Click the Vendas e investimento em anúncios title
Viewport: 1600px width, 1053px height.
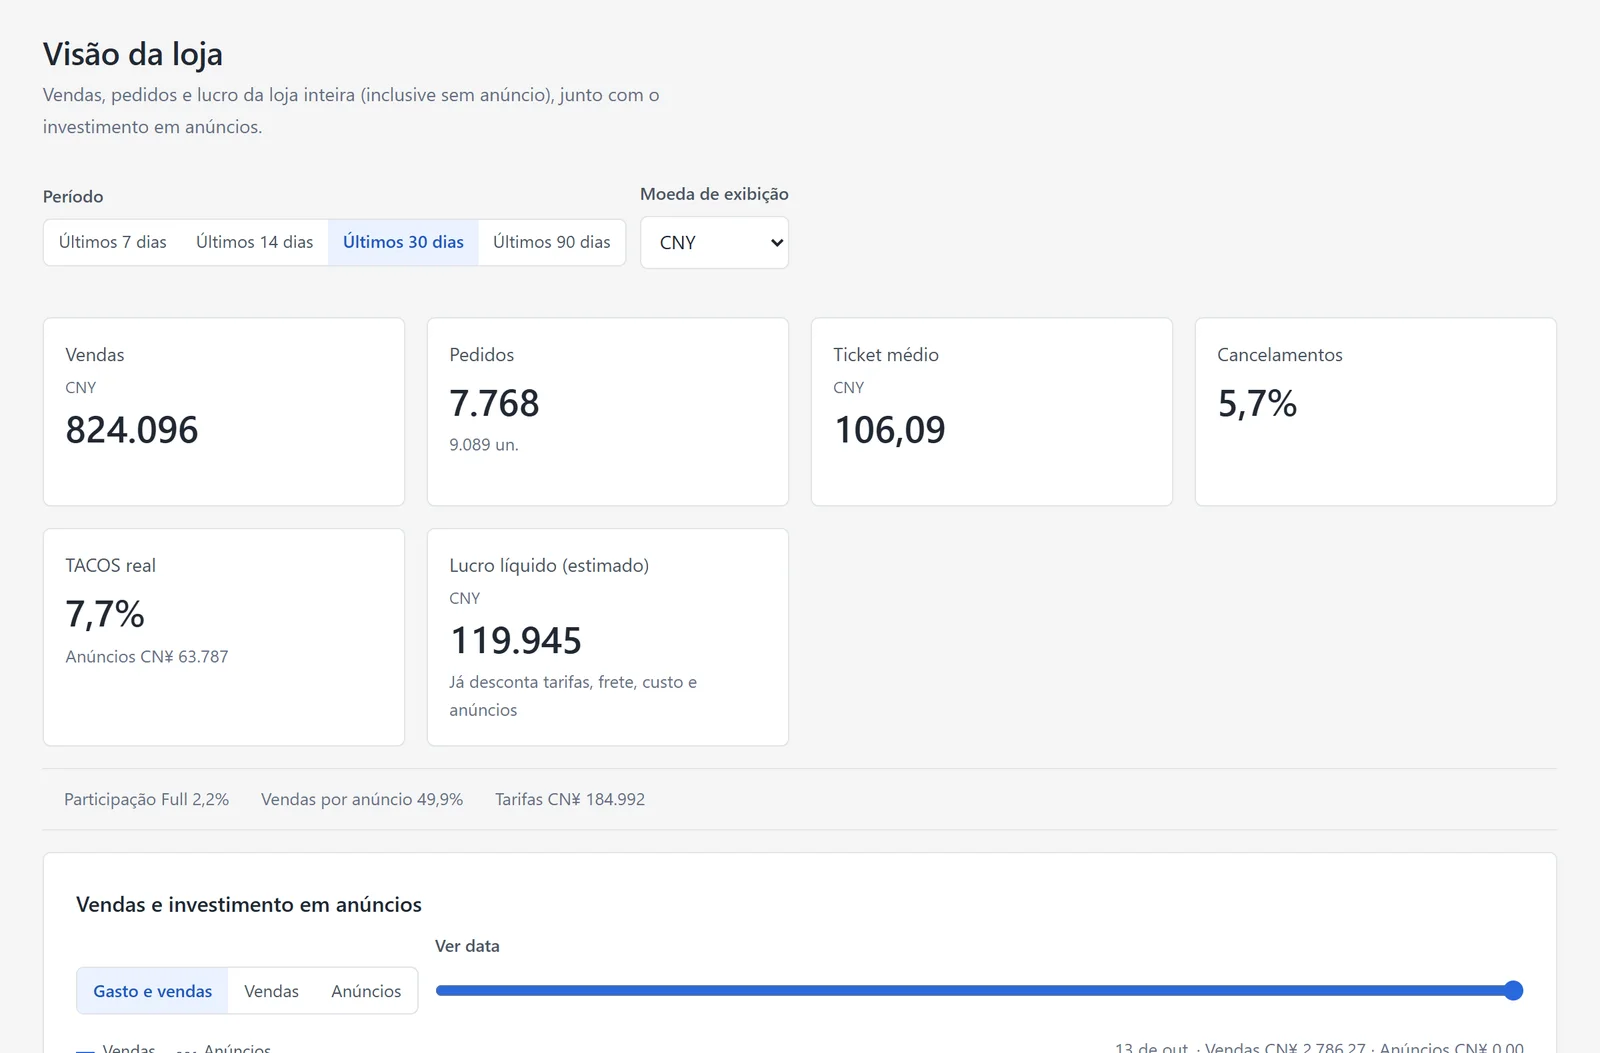point(249,905)
